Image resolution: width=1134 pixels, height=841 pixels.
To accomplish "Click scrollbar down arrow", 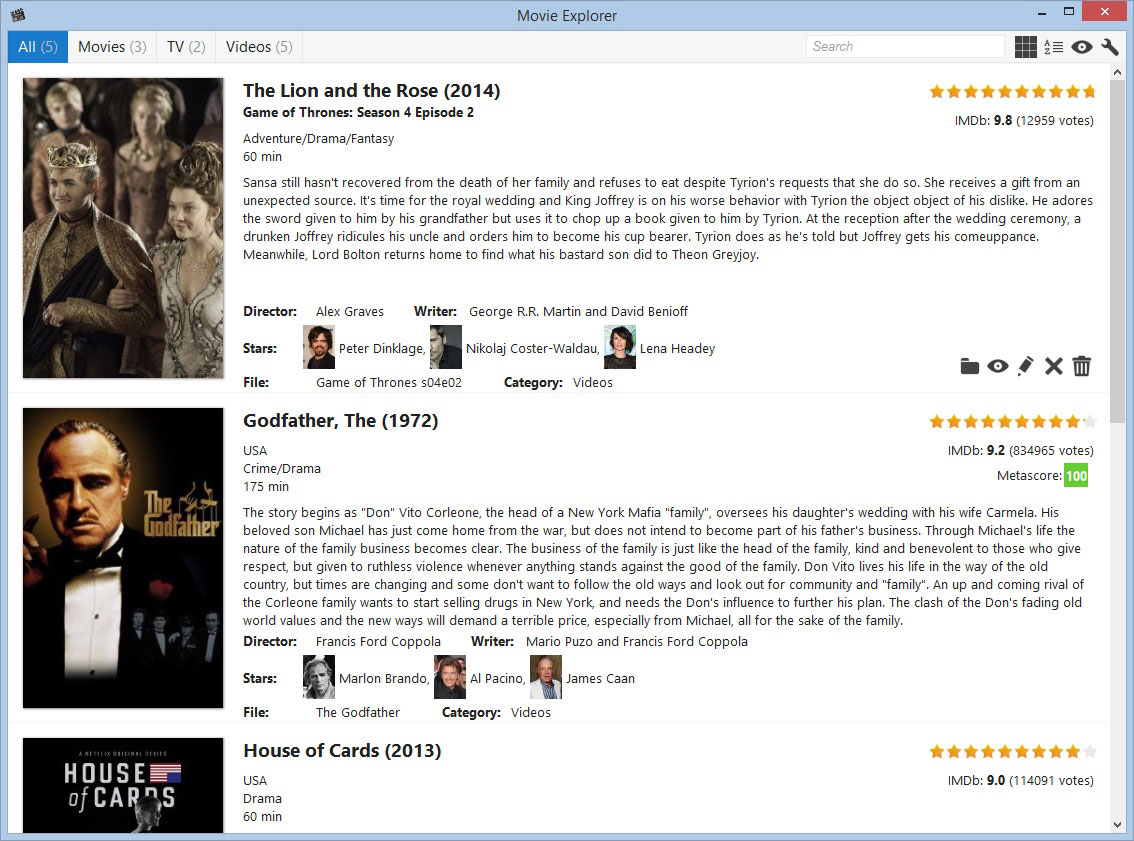I will 1117,825.
